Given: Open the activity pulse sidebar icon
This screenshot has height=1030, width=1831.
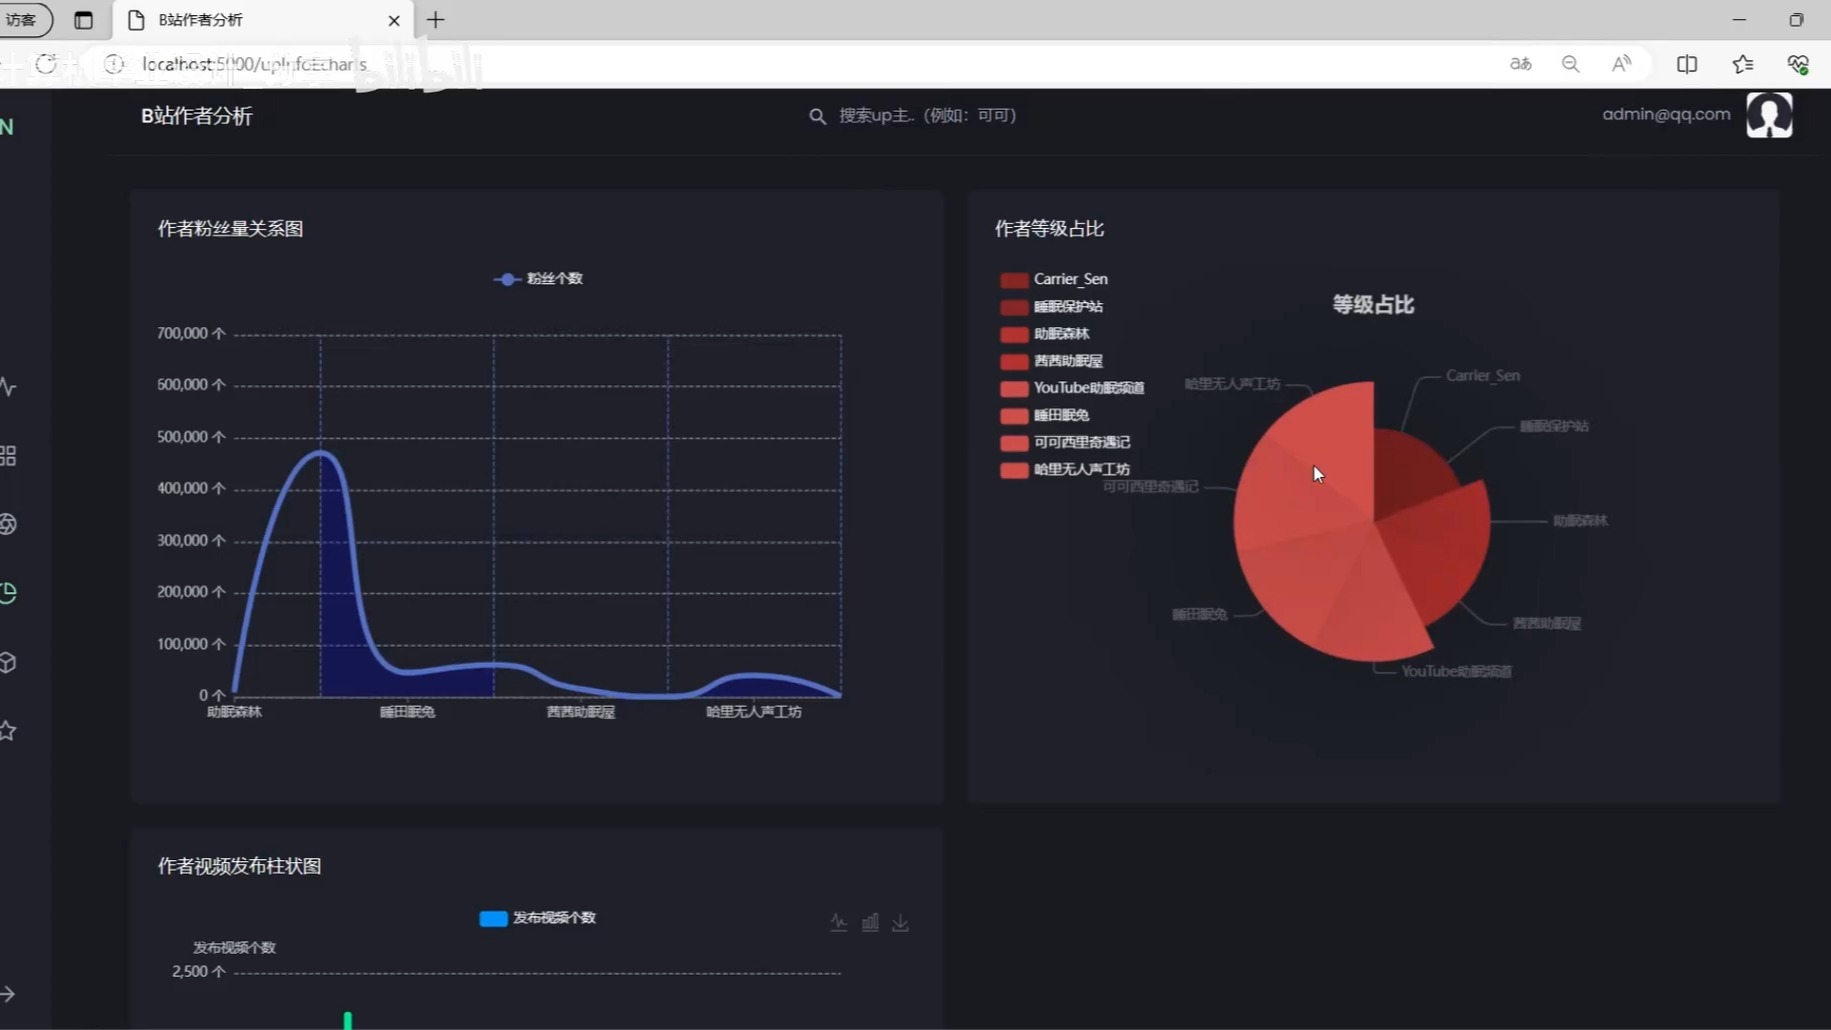Looking at the screenshot, I should 8,387.
